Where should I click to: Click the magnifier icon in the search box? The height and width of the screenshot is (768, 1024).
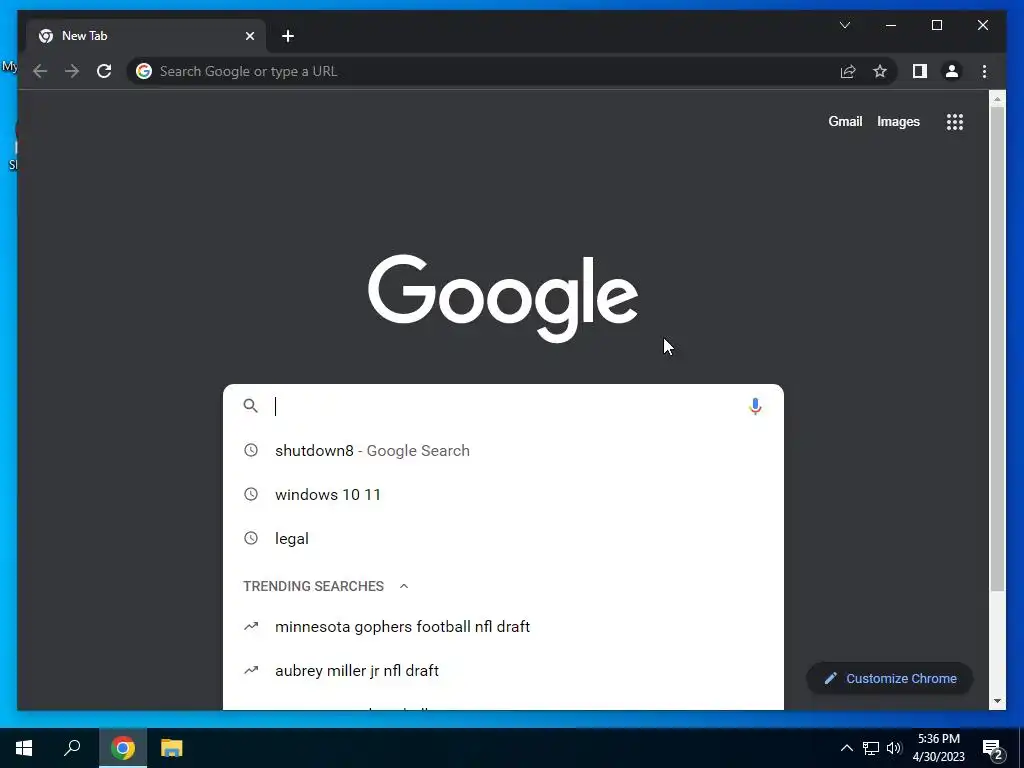(250, 406)
